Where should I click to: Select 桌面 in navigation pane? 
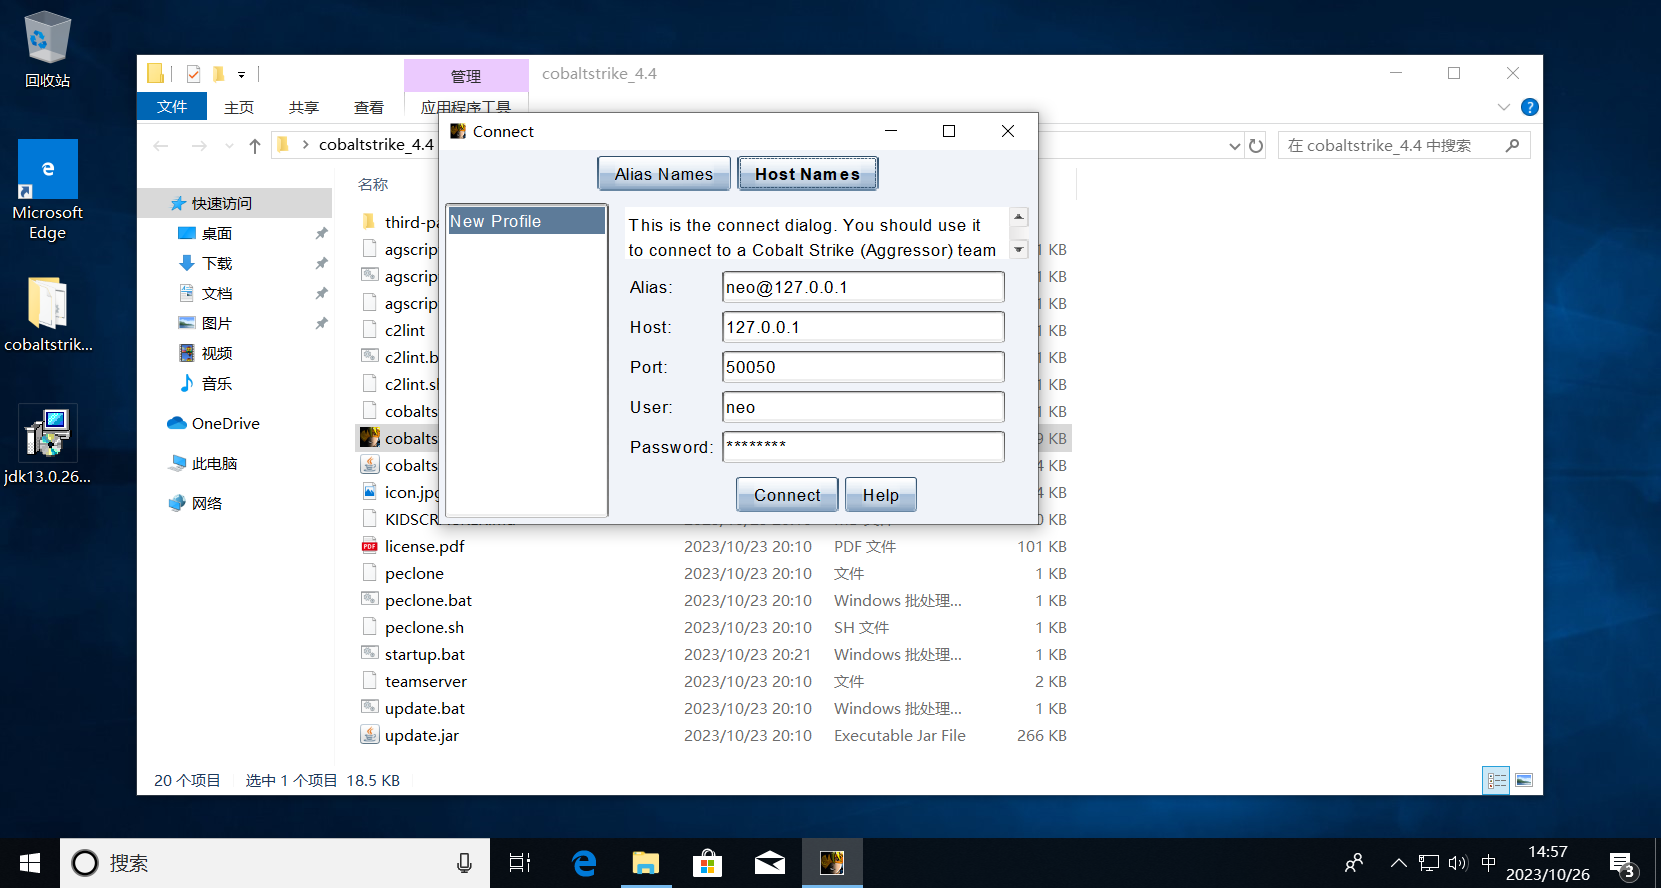click(217, 233)
